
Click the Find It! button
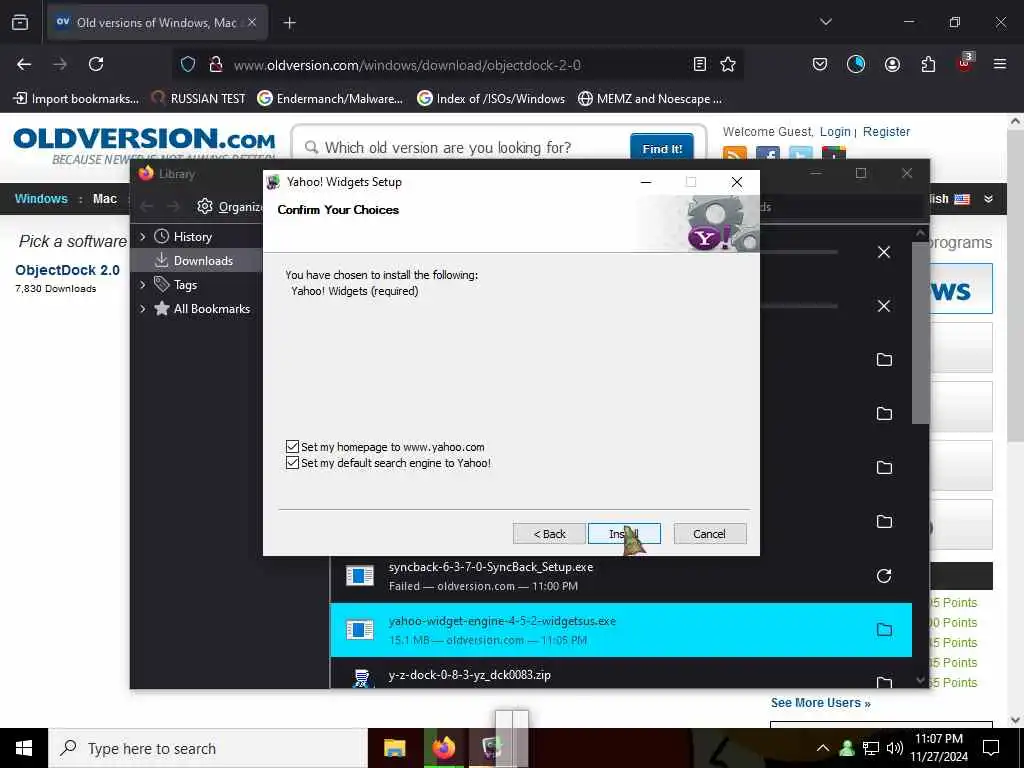pos(662,148)
